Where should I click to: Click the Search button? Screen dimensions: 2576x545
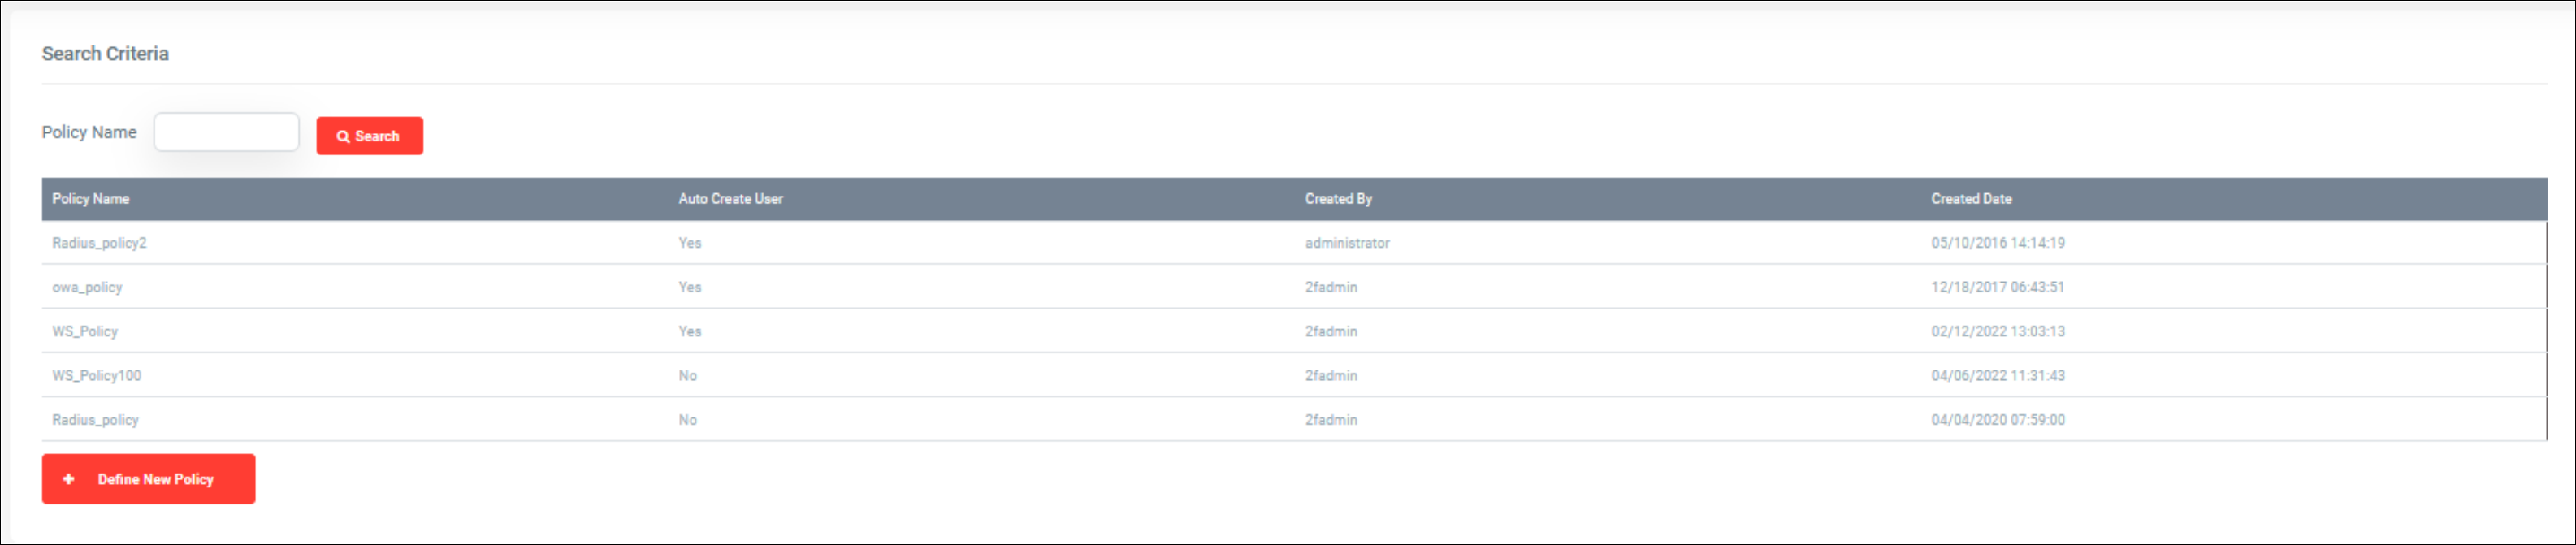point(369,136)
